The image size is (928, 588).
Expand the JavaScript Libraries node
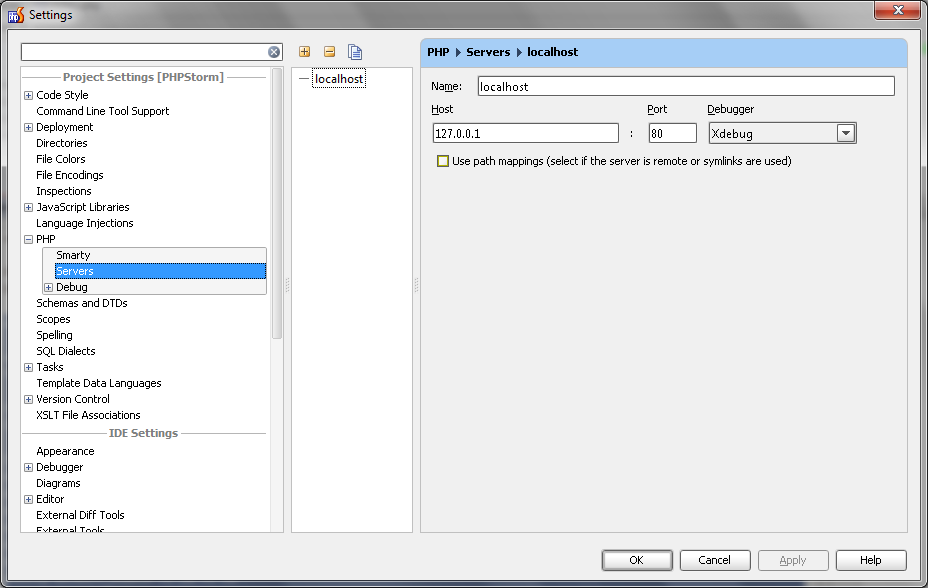click(28, 208)
